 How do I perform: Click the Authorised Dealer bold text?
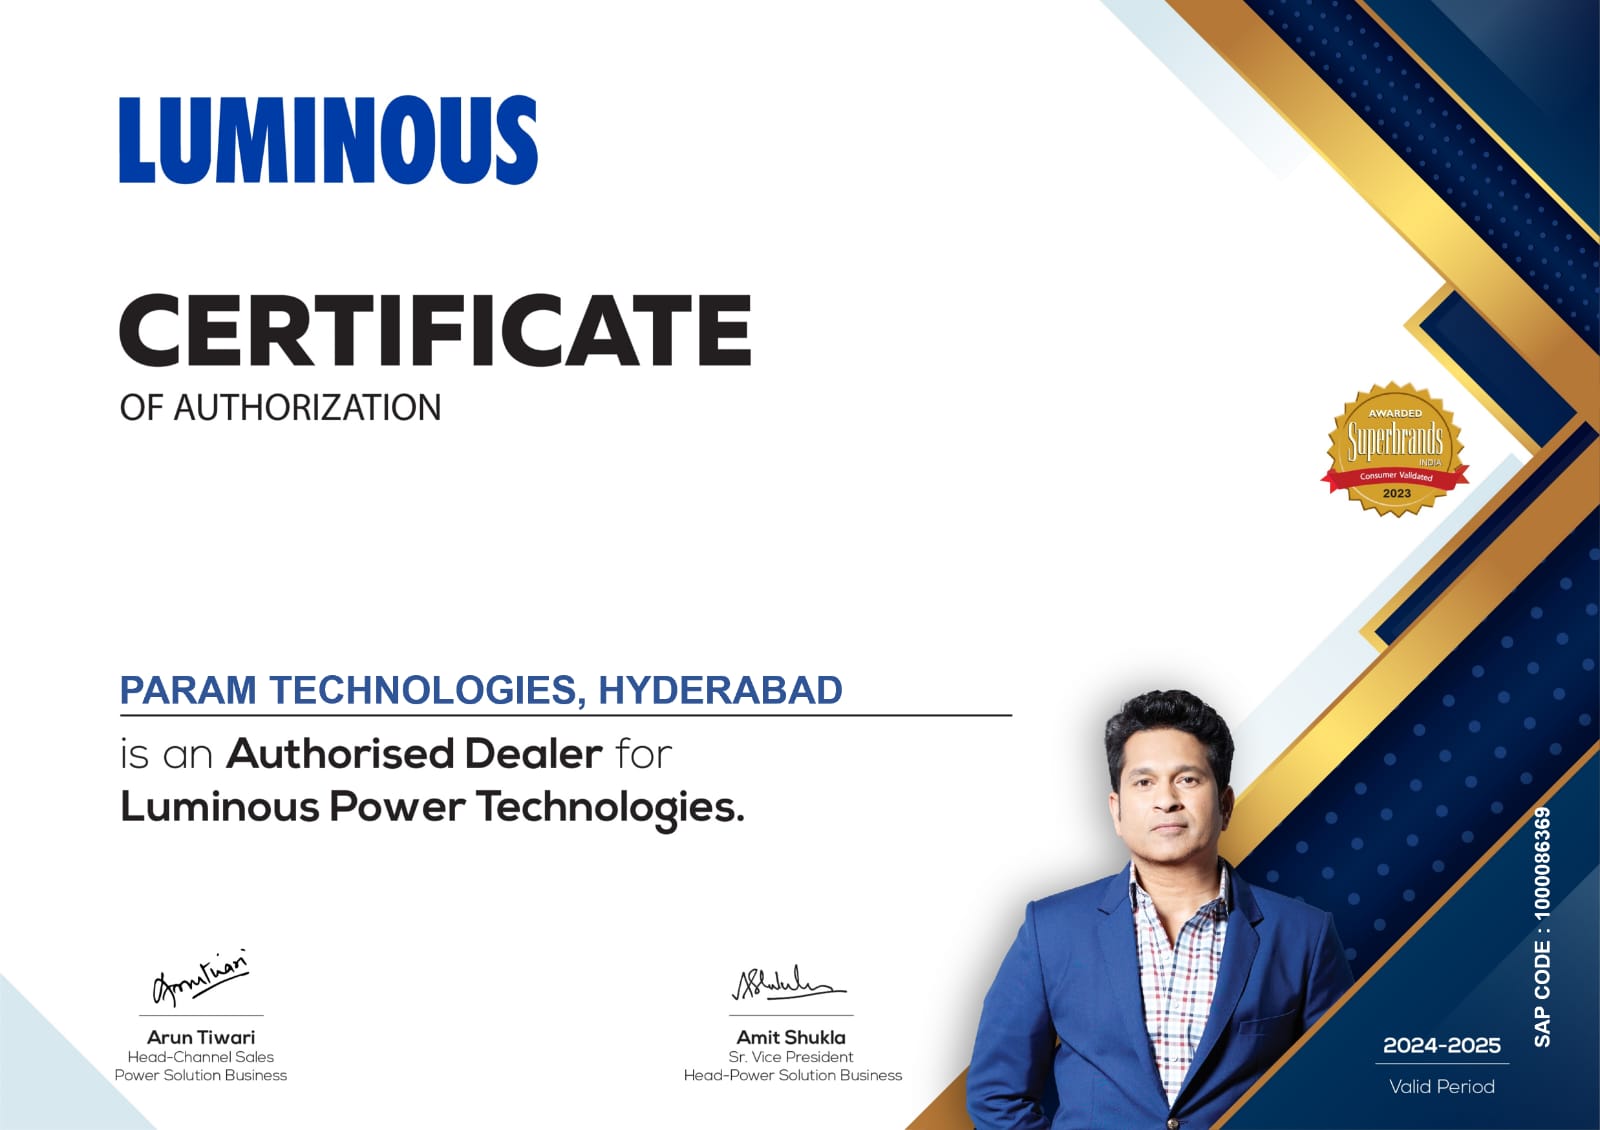(x=414, y=754)
